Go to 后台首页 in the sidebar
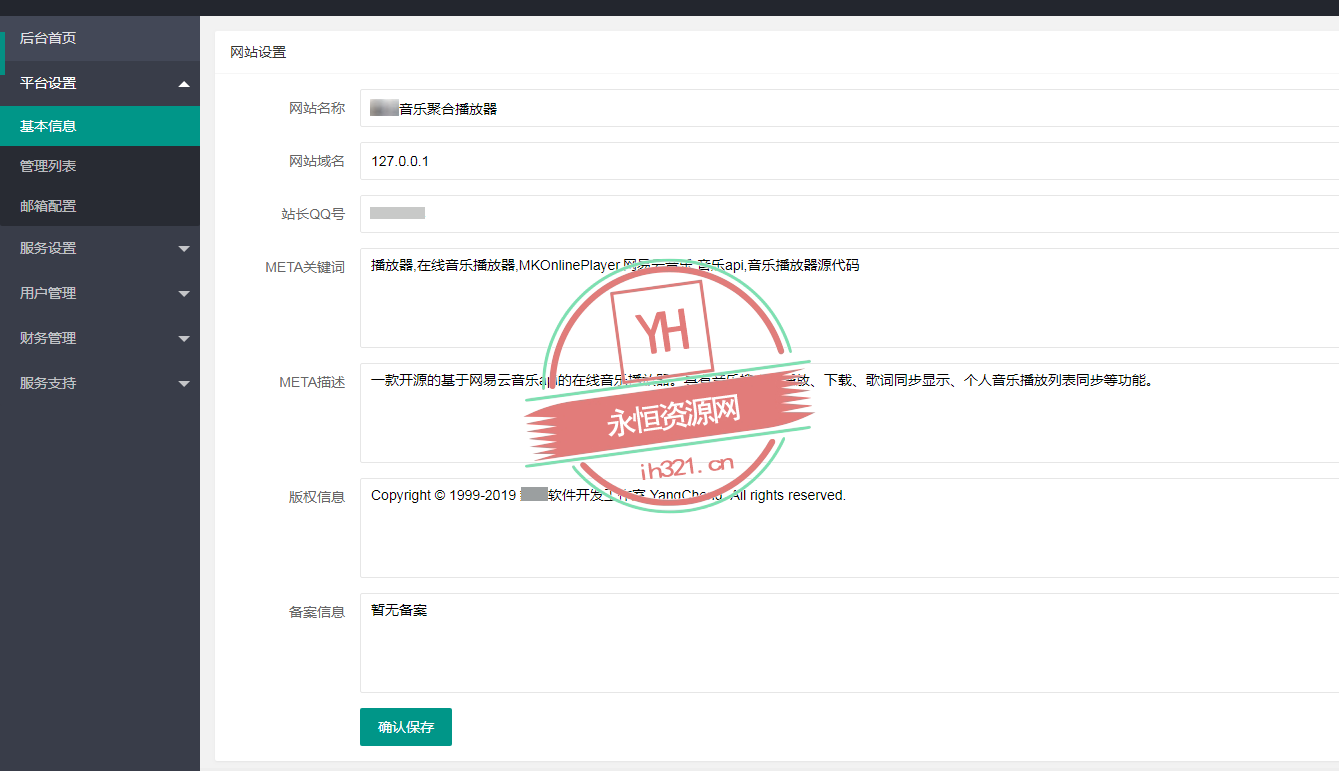The height and width of the screenshot is (771, 1339). [x=48, y=38]
